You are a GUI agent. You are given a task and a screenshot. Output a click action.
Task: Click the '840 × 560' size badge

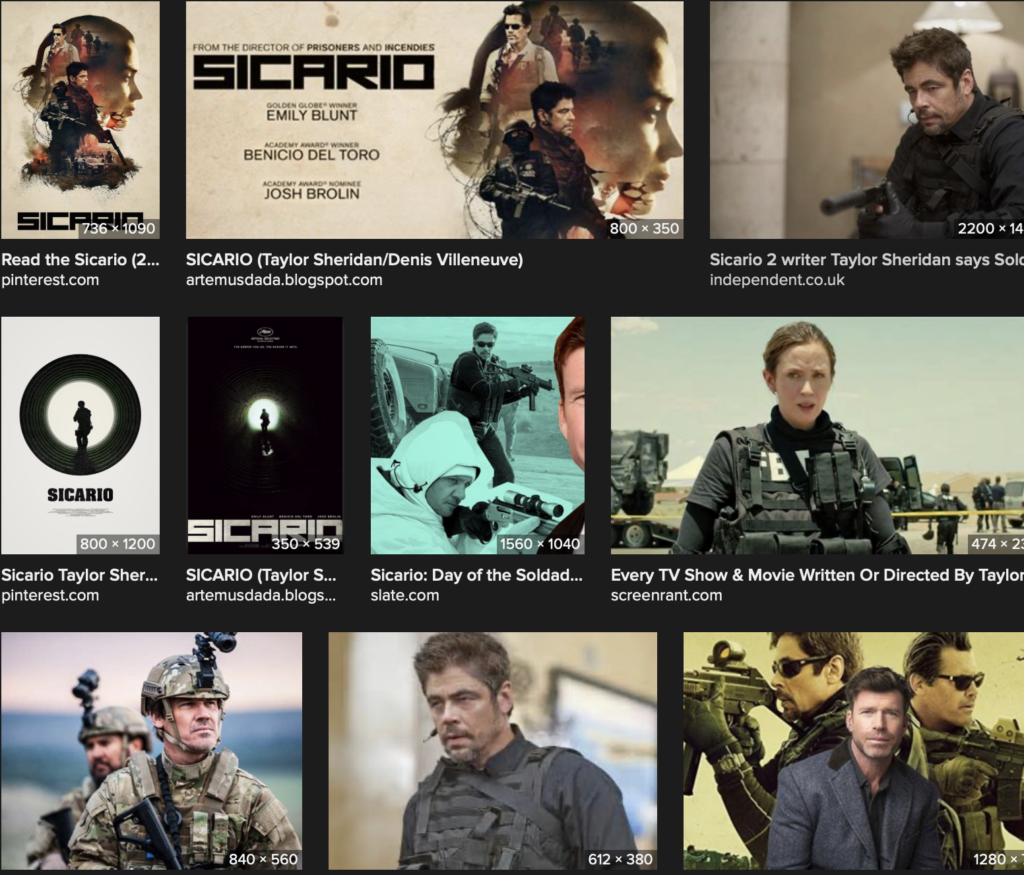coord(263,859)
